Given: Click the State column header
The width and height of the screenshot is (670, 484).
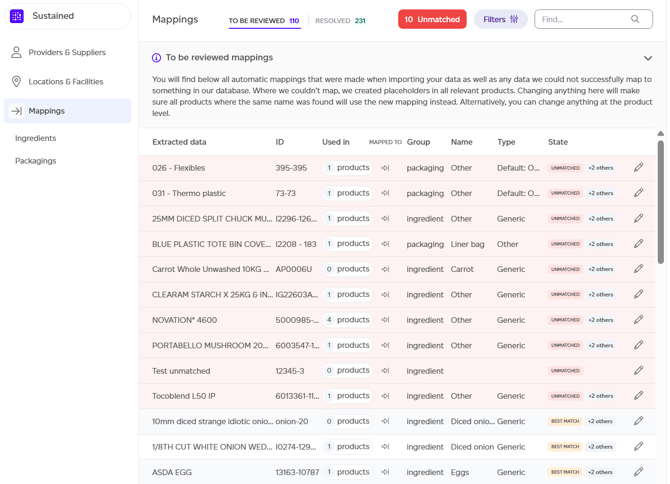Looking at the screenshot, I should (x=558, y=142).
